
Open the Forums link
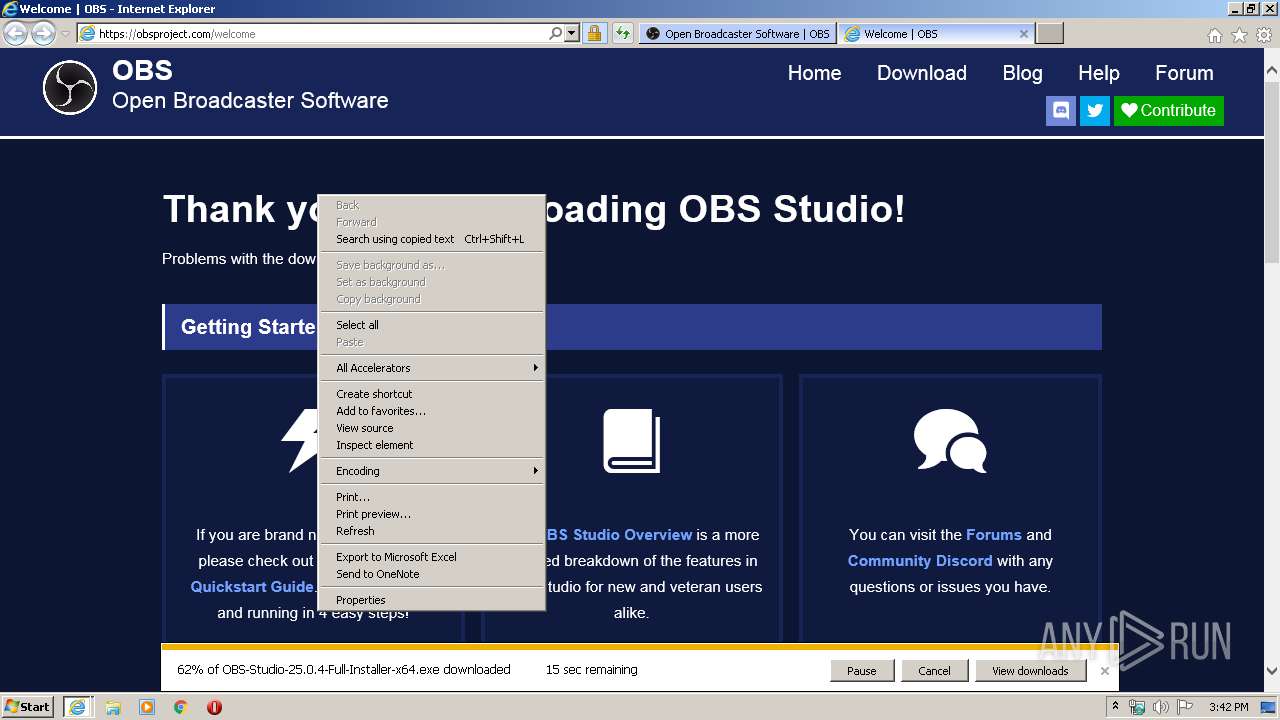tap(994, 535)
